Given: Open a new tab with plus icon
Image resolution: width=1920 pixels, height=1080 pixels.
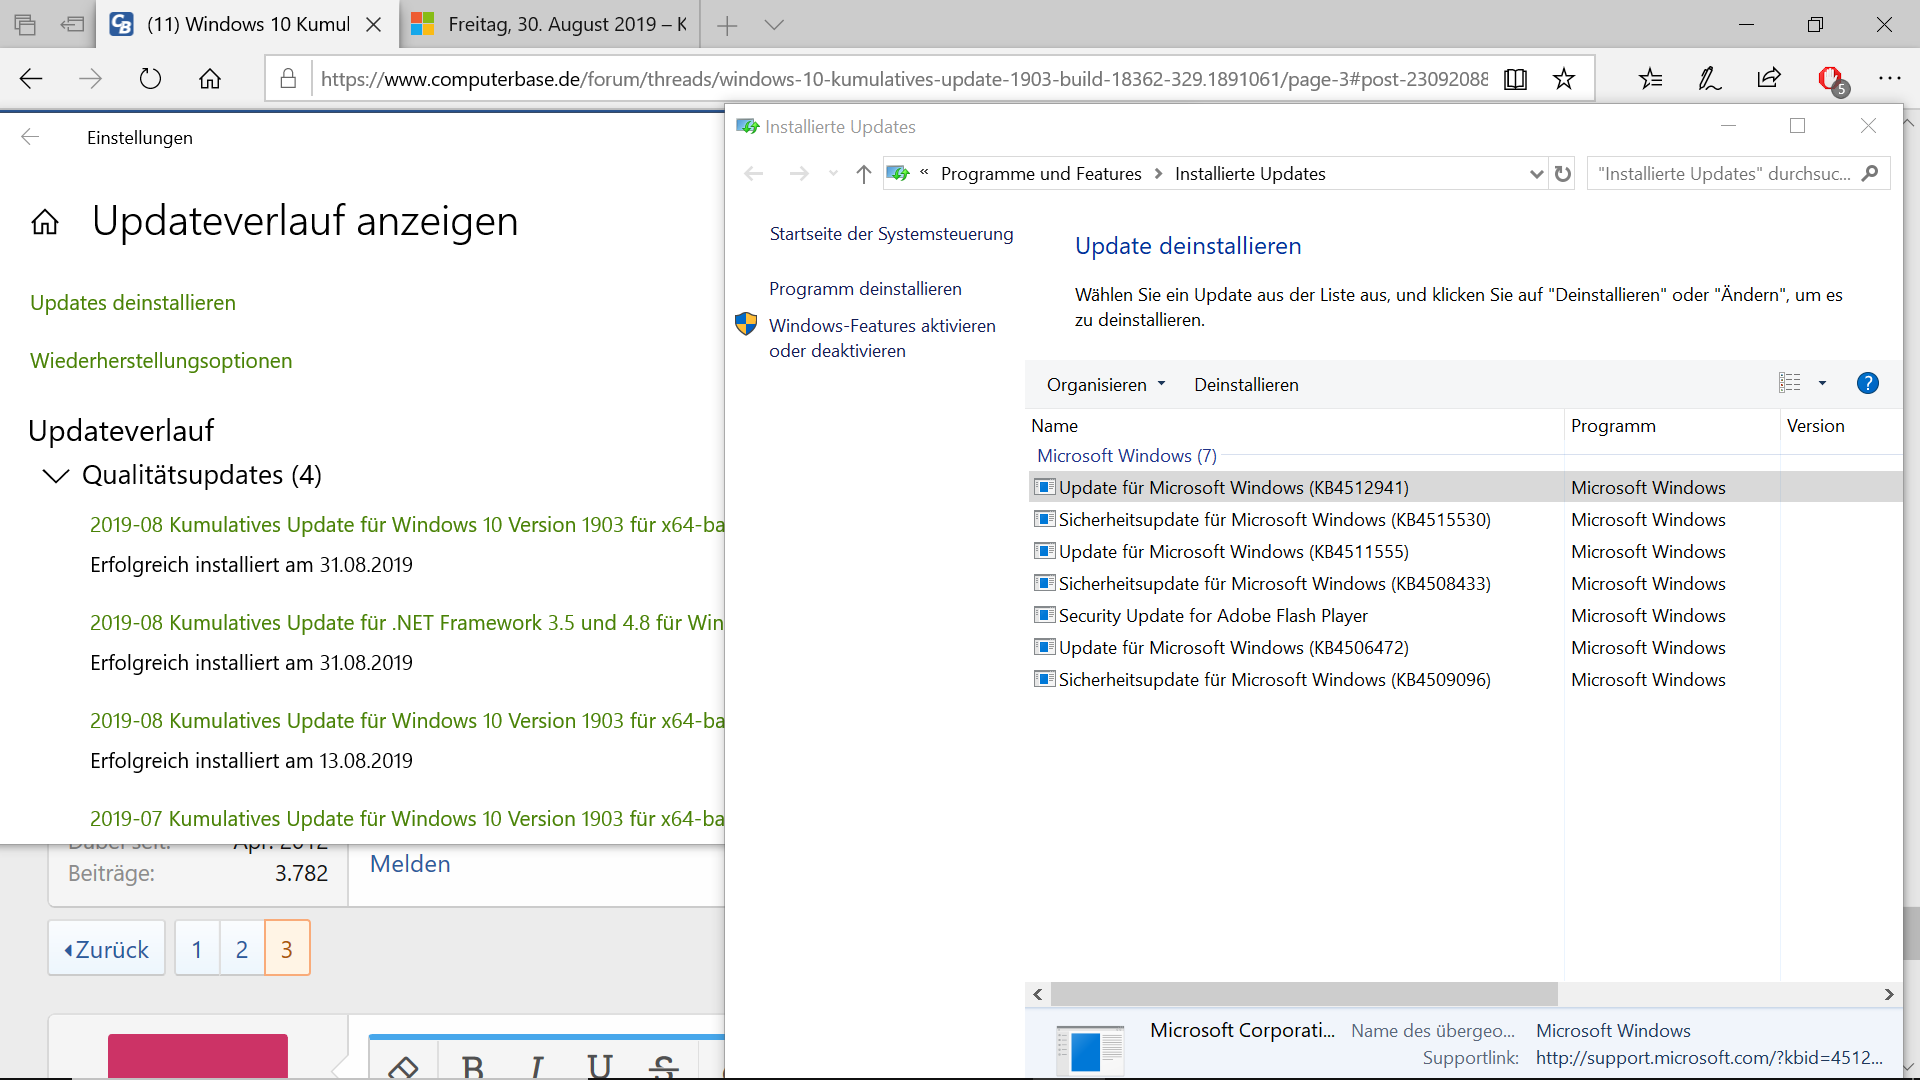Looking at the screenshot, I should tap(728, 25).
